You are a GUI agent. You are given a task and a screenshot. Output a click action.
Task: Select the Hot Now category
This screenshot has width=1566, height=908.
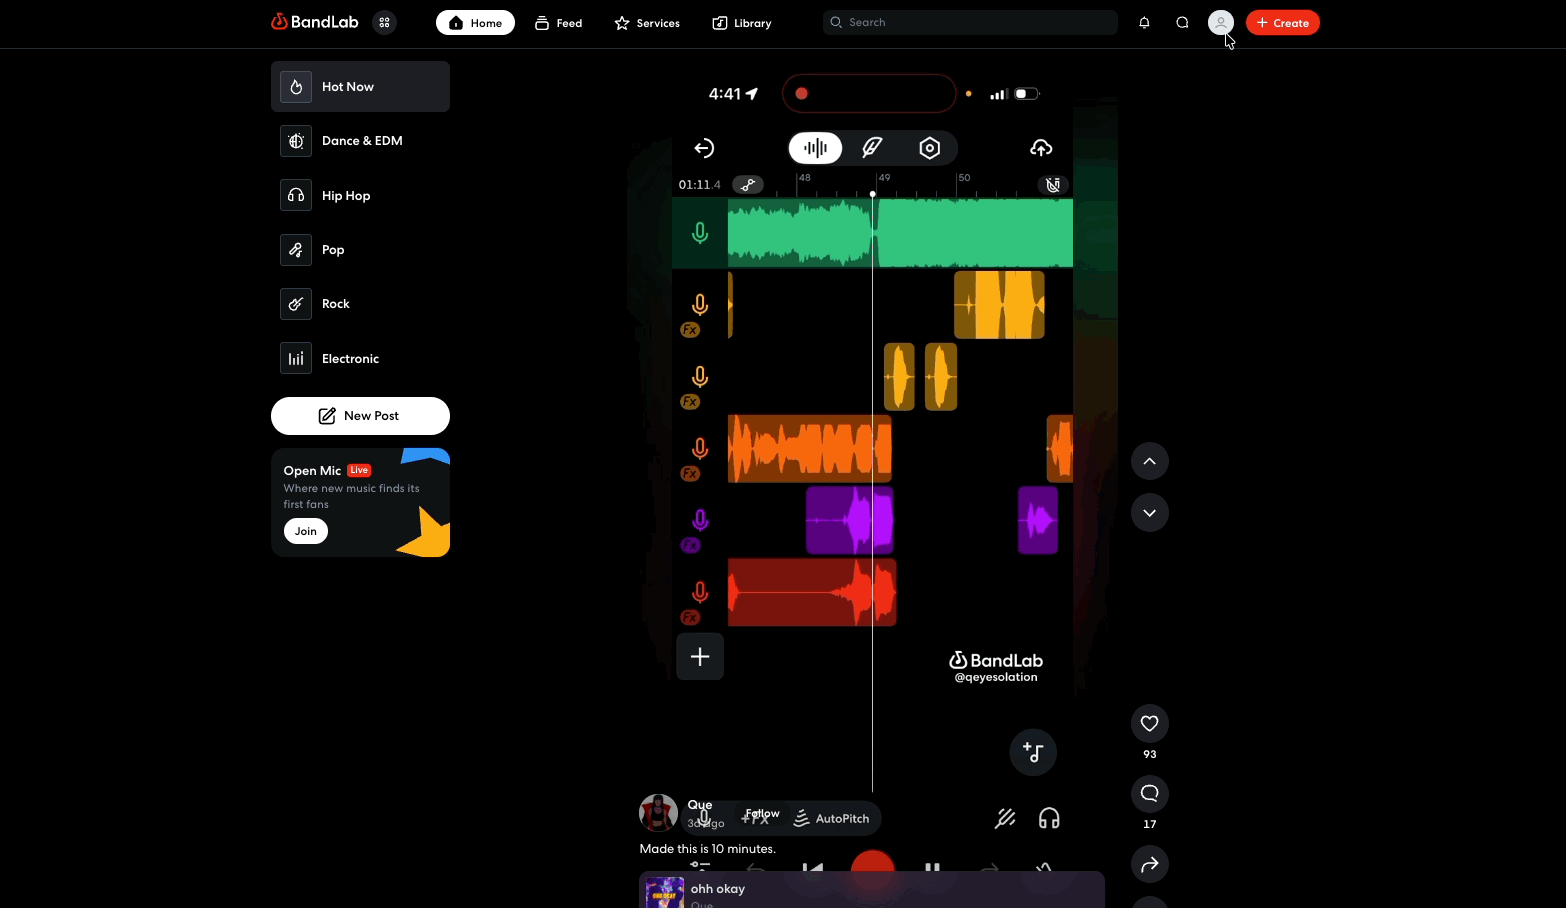(360, 87)
